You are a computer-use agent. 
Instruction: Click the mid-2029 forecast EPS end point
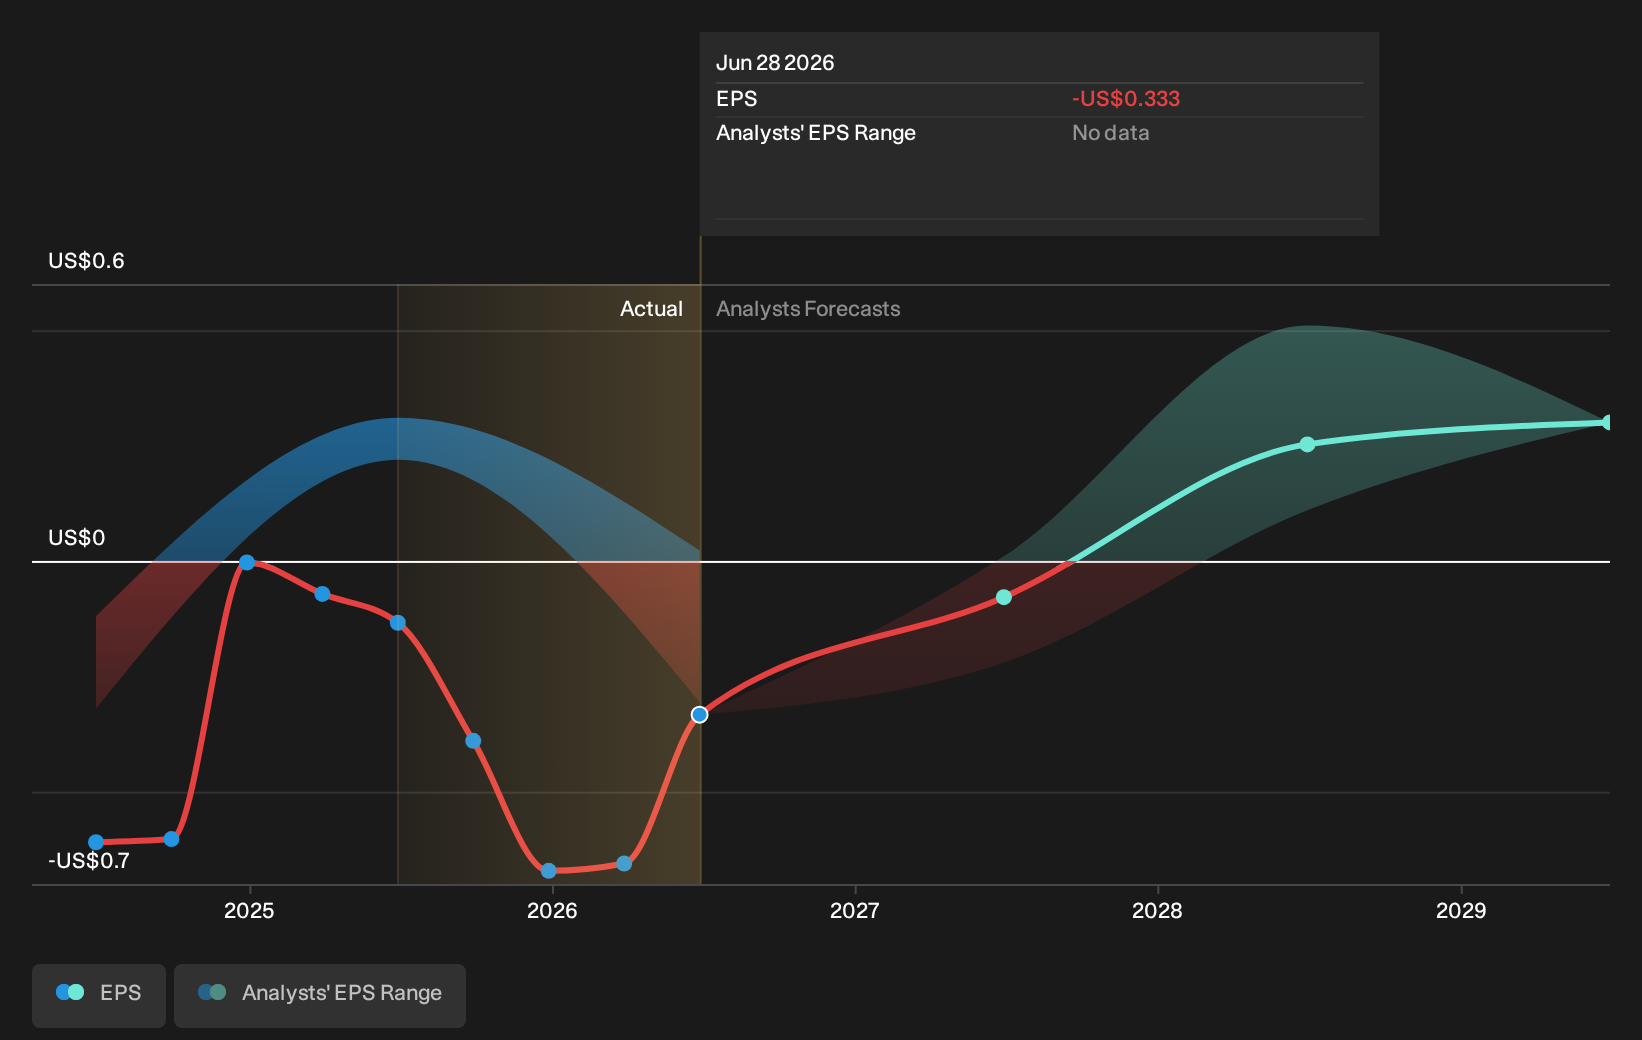(x=1608, y=422)
